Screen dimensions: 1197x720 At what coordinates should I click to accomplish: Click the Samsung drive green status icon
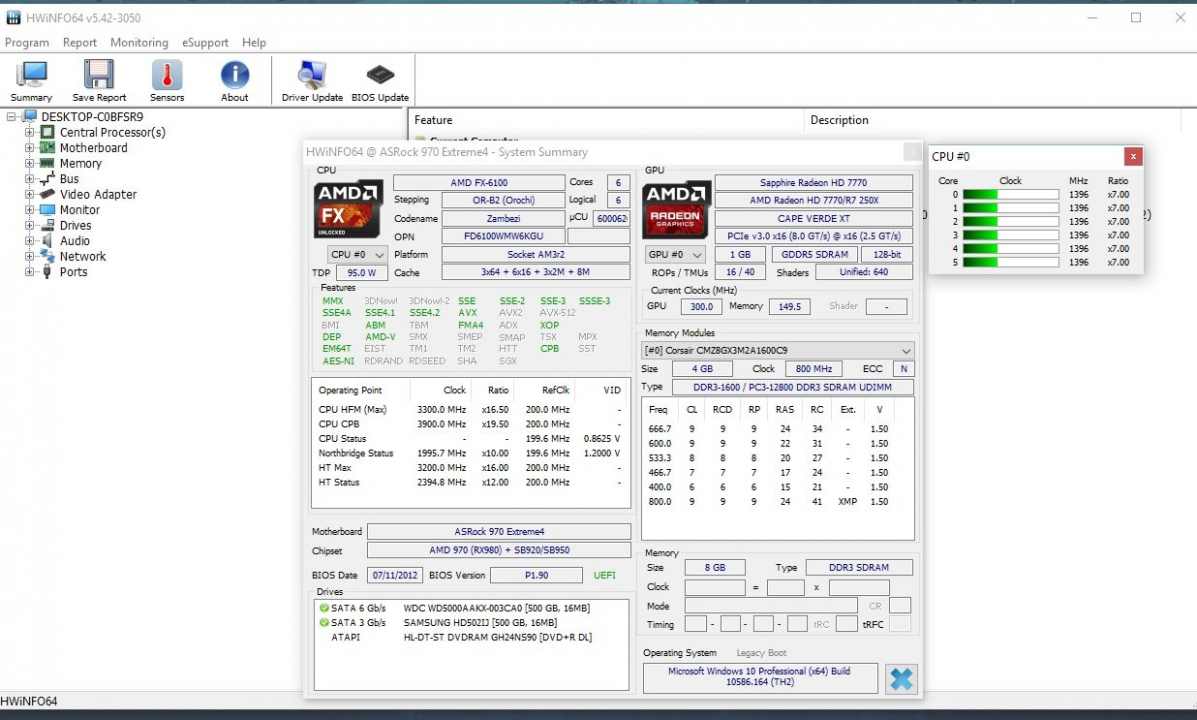(324, 623)
